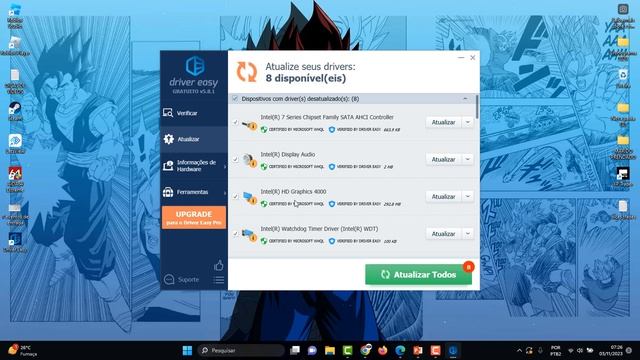
Task: Uncheck the Watchdog Timer Driver checkbox
Action: (x=235, y=234)
